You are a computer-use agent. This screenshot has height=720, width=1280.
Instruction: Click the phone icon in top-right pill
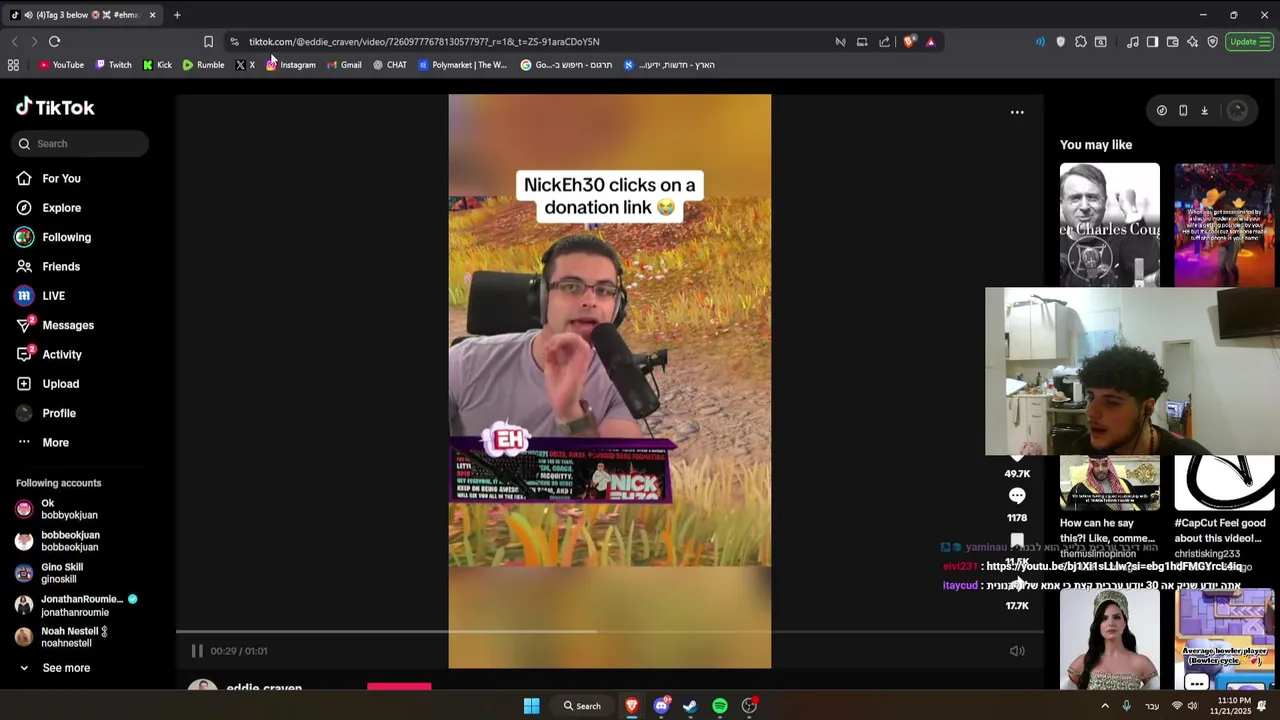click(1183, 111)
